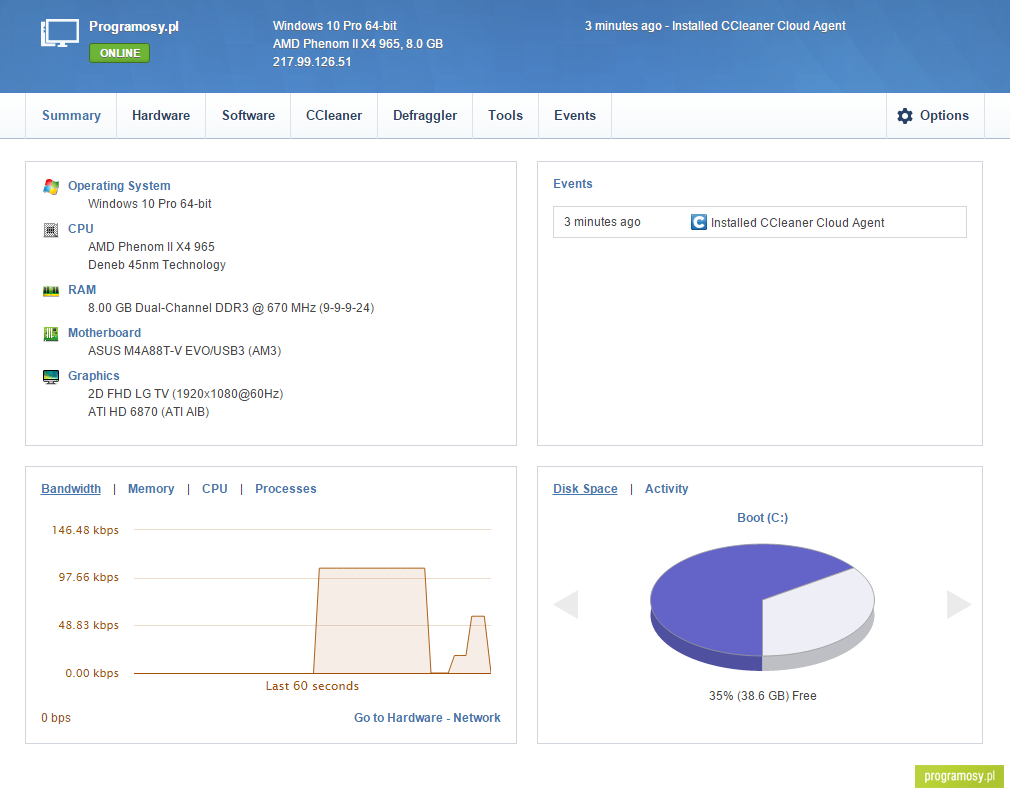
Task: Click the Motherboard heading link
Action: click(x=104, y=333)
